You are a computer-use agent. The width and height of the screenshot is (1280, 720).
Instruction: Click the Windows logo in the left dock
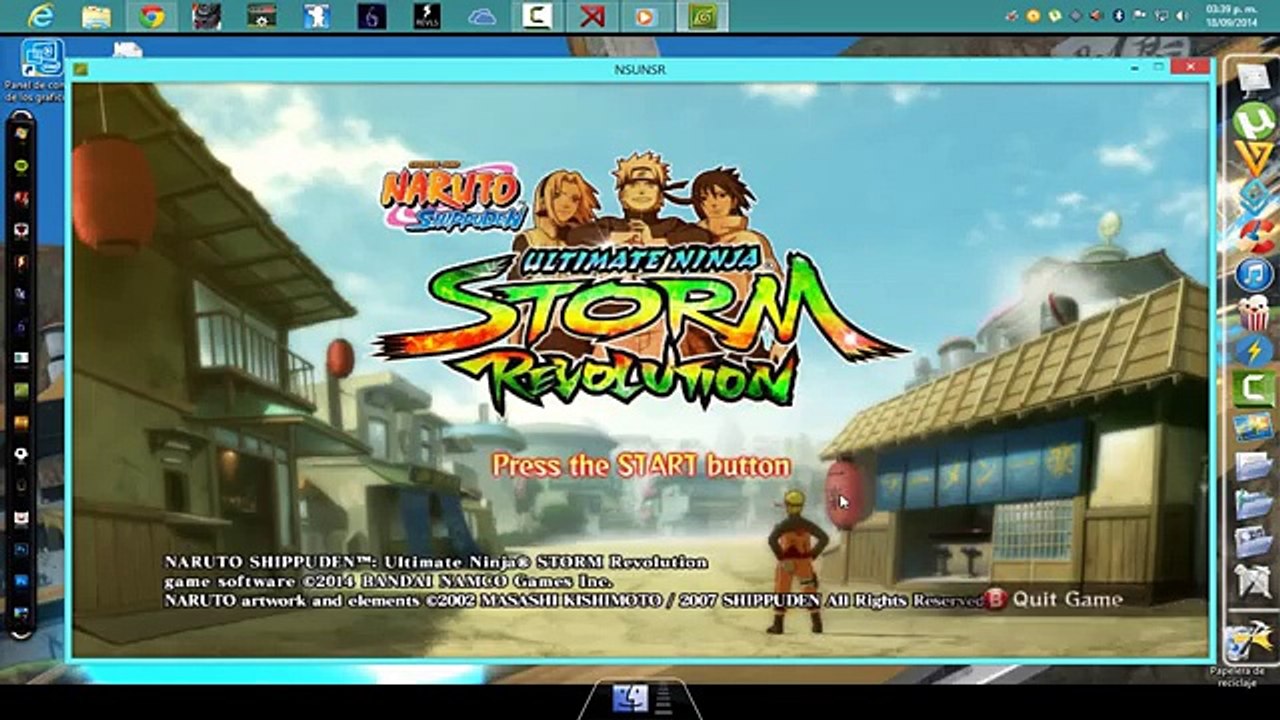click(21, 134)
